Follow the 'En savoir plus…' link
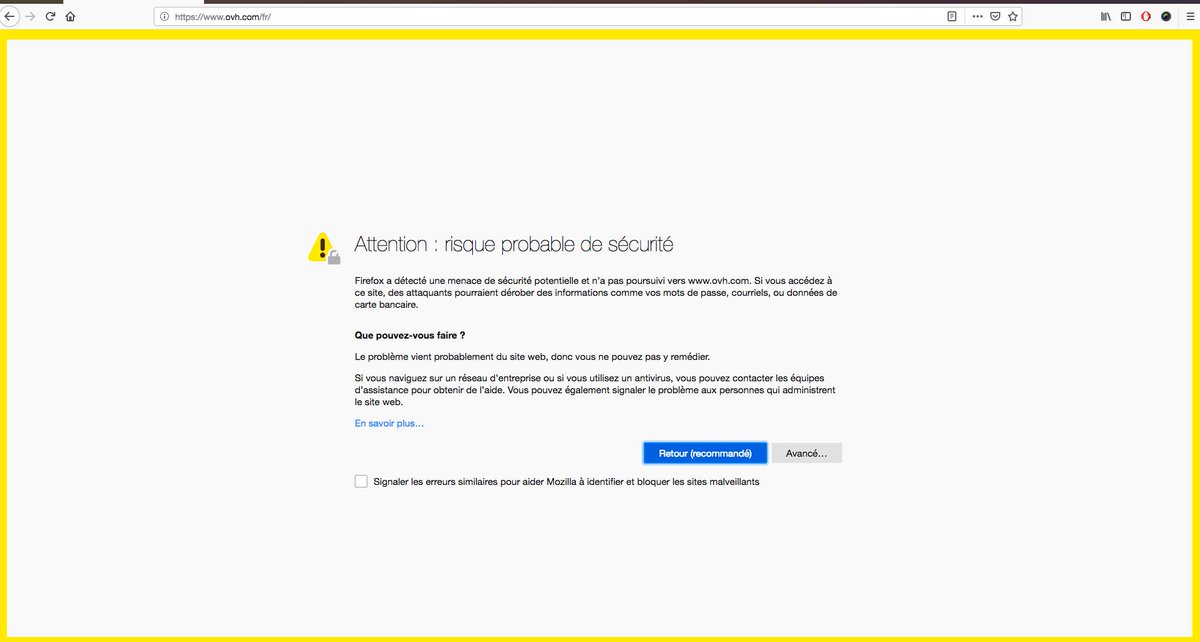 389,423
